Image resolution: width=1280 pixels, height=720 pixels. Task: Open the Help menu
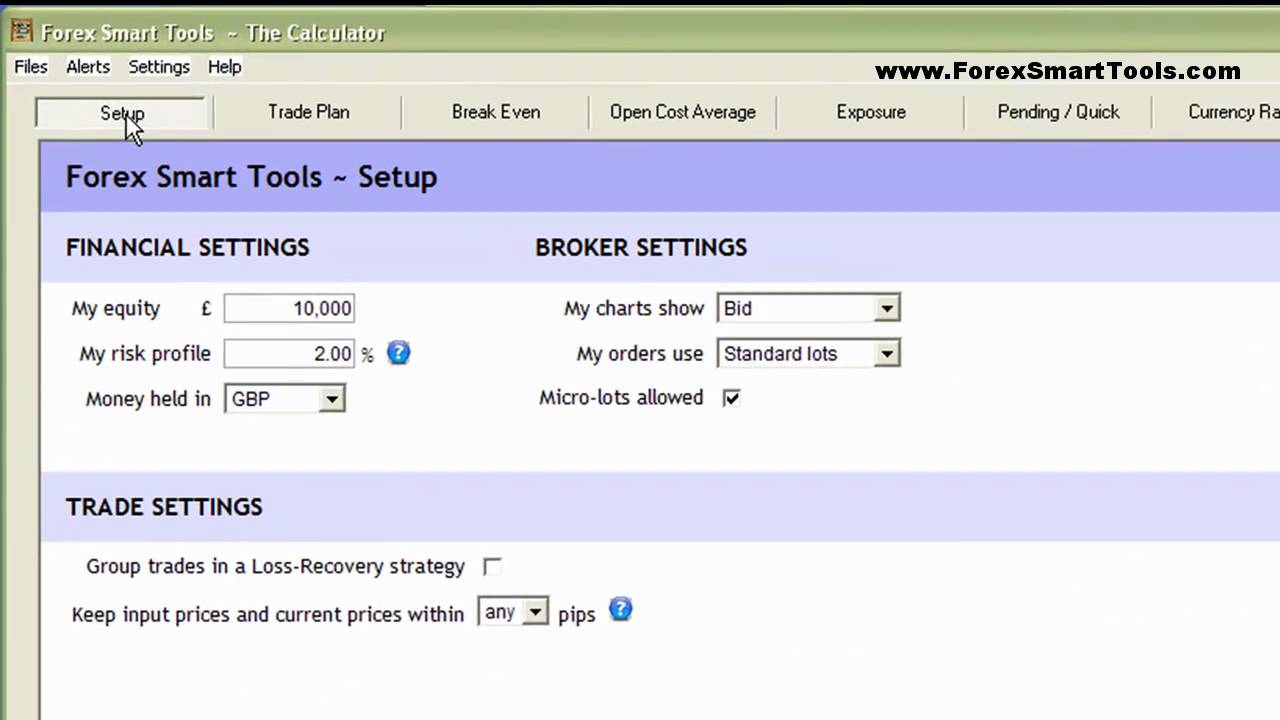click(225, 67)
